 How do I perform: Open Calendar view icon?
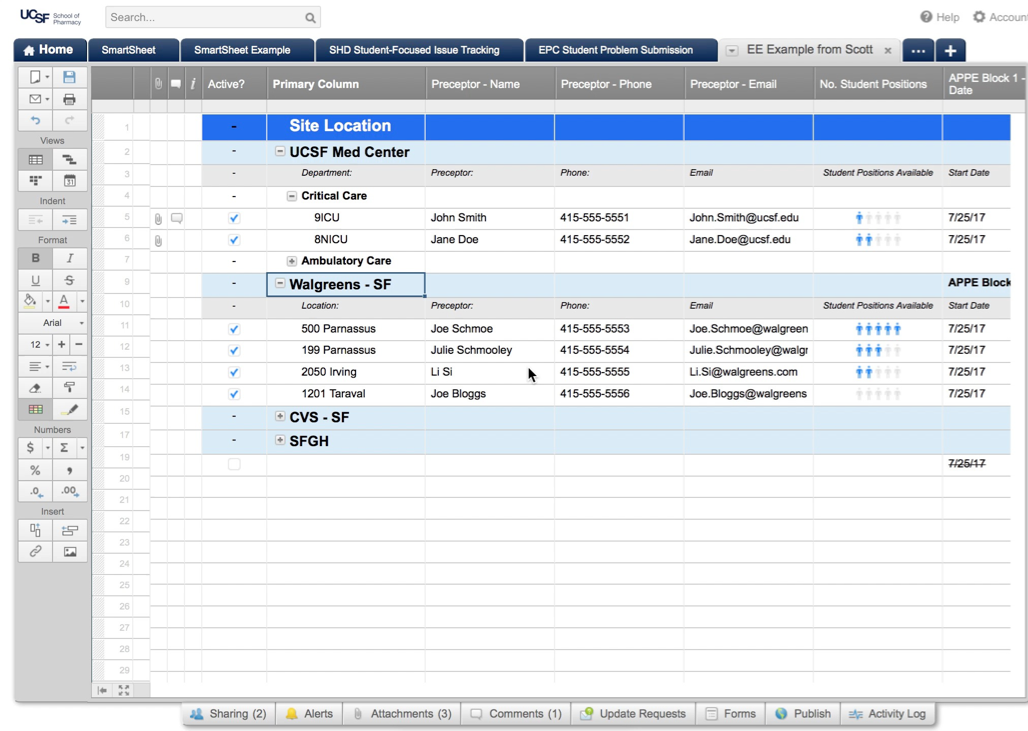pyautogui.click(x=69, y=181)
